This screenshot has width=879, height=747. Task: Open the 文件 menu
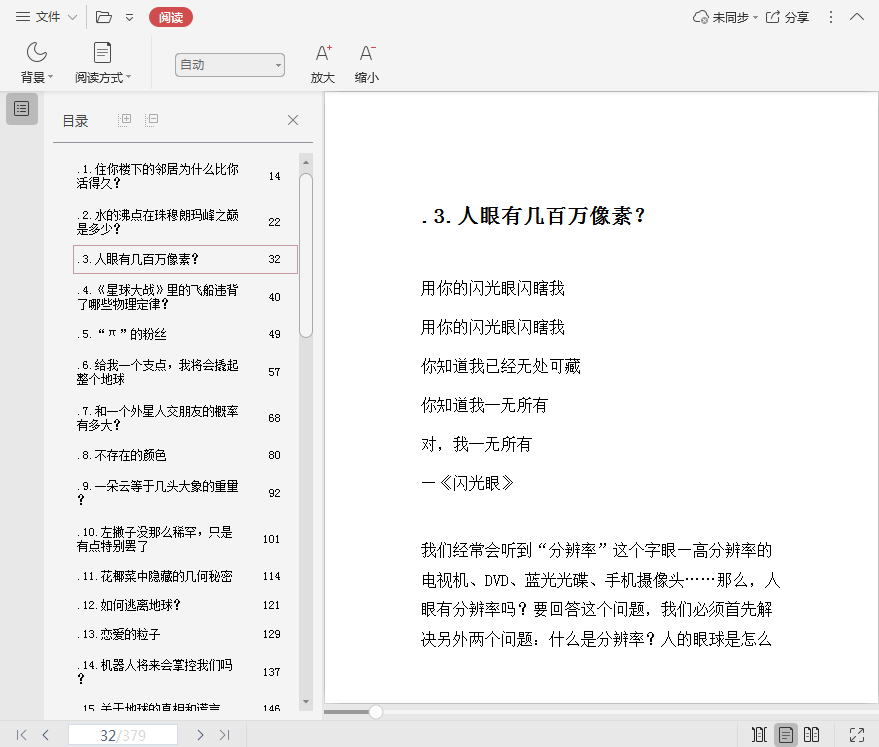[x=45, y=17]
